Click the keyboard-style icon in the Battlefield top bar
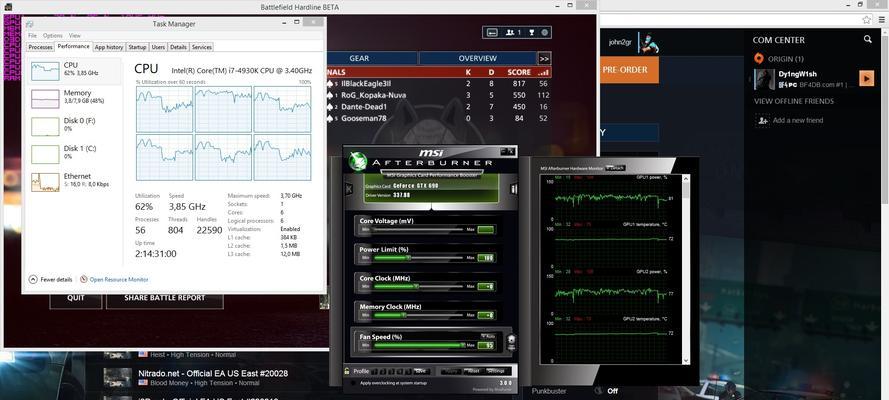This screenshot has width=889, height=400. click(x=492, y=32)
